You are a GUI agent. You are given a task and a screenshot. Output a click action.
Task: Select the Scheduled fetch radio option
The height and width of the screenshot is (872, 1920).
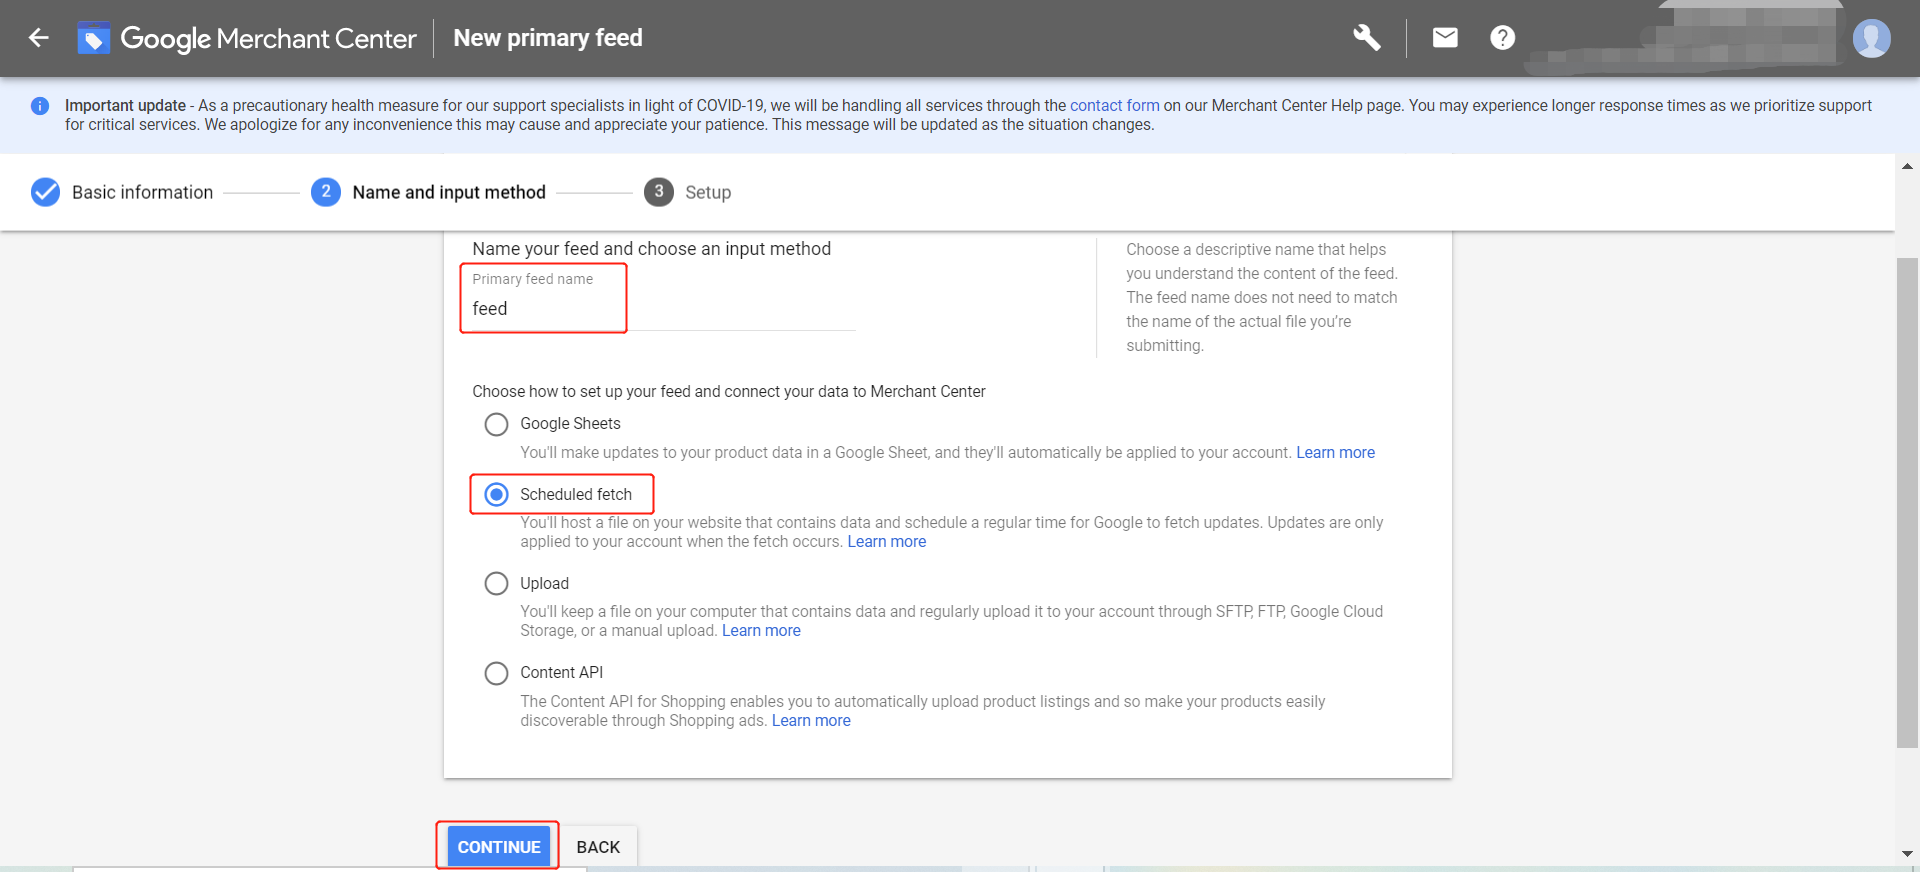click(x=496, y=494)
